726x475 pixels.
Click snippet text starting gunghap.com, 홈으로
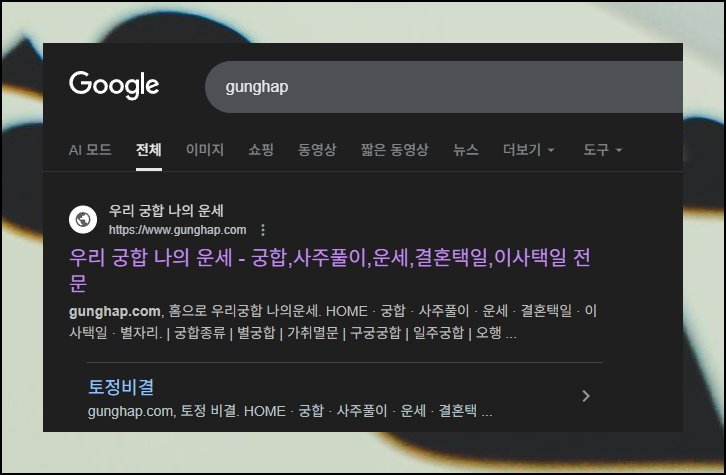(x=333, y=322)
